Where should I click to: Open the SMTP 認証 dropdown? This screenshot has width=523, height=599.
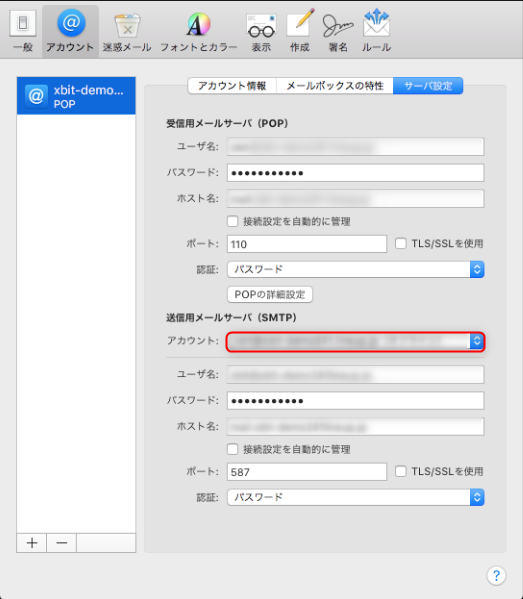click(x=356, y=497)
